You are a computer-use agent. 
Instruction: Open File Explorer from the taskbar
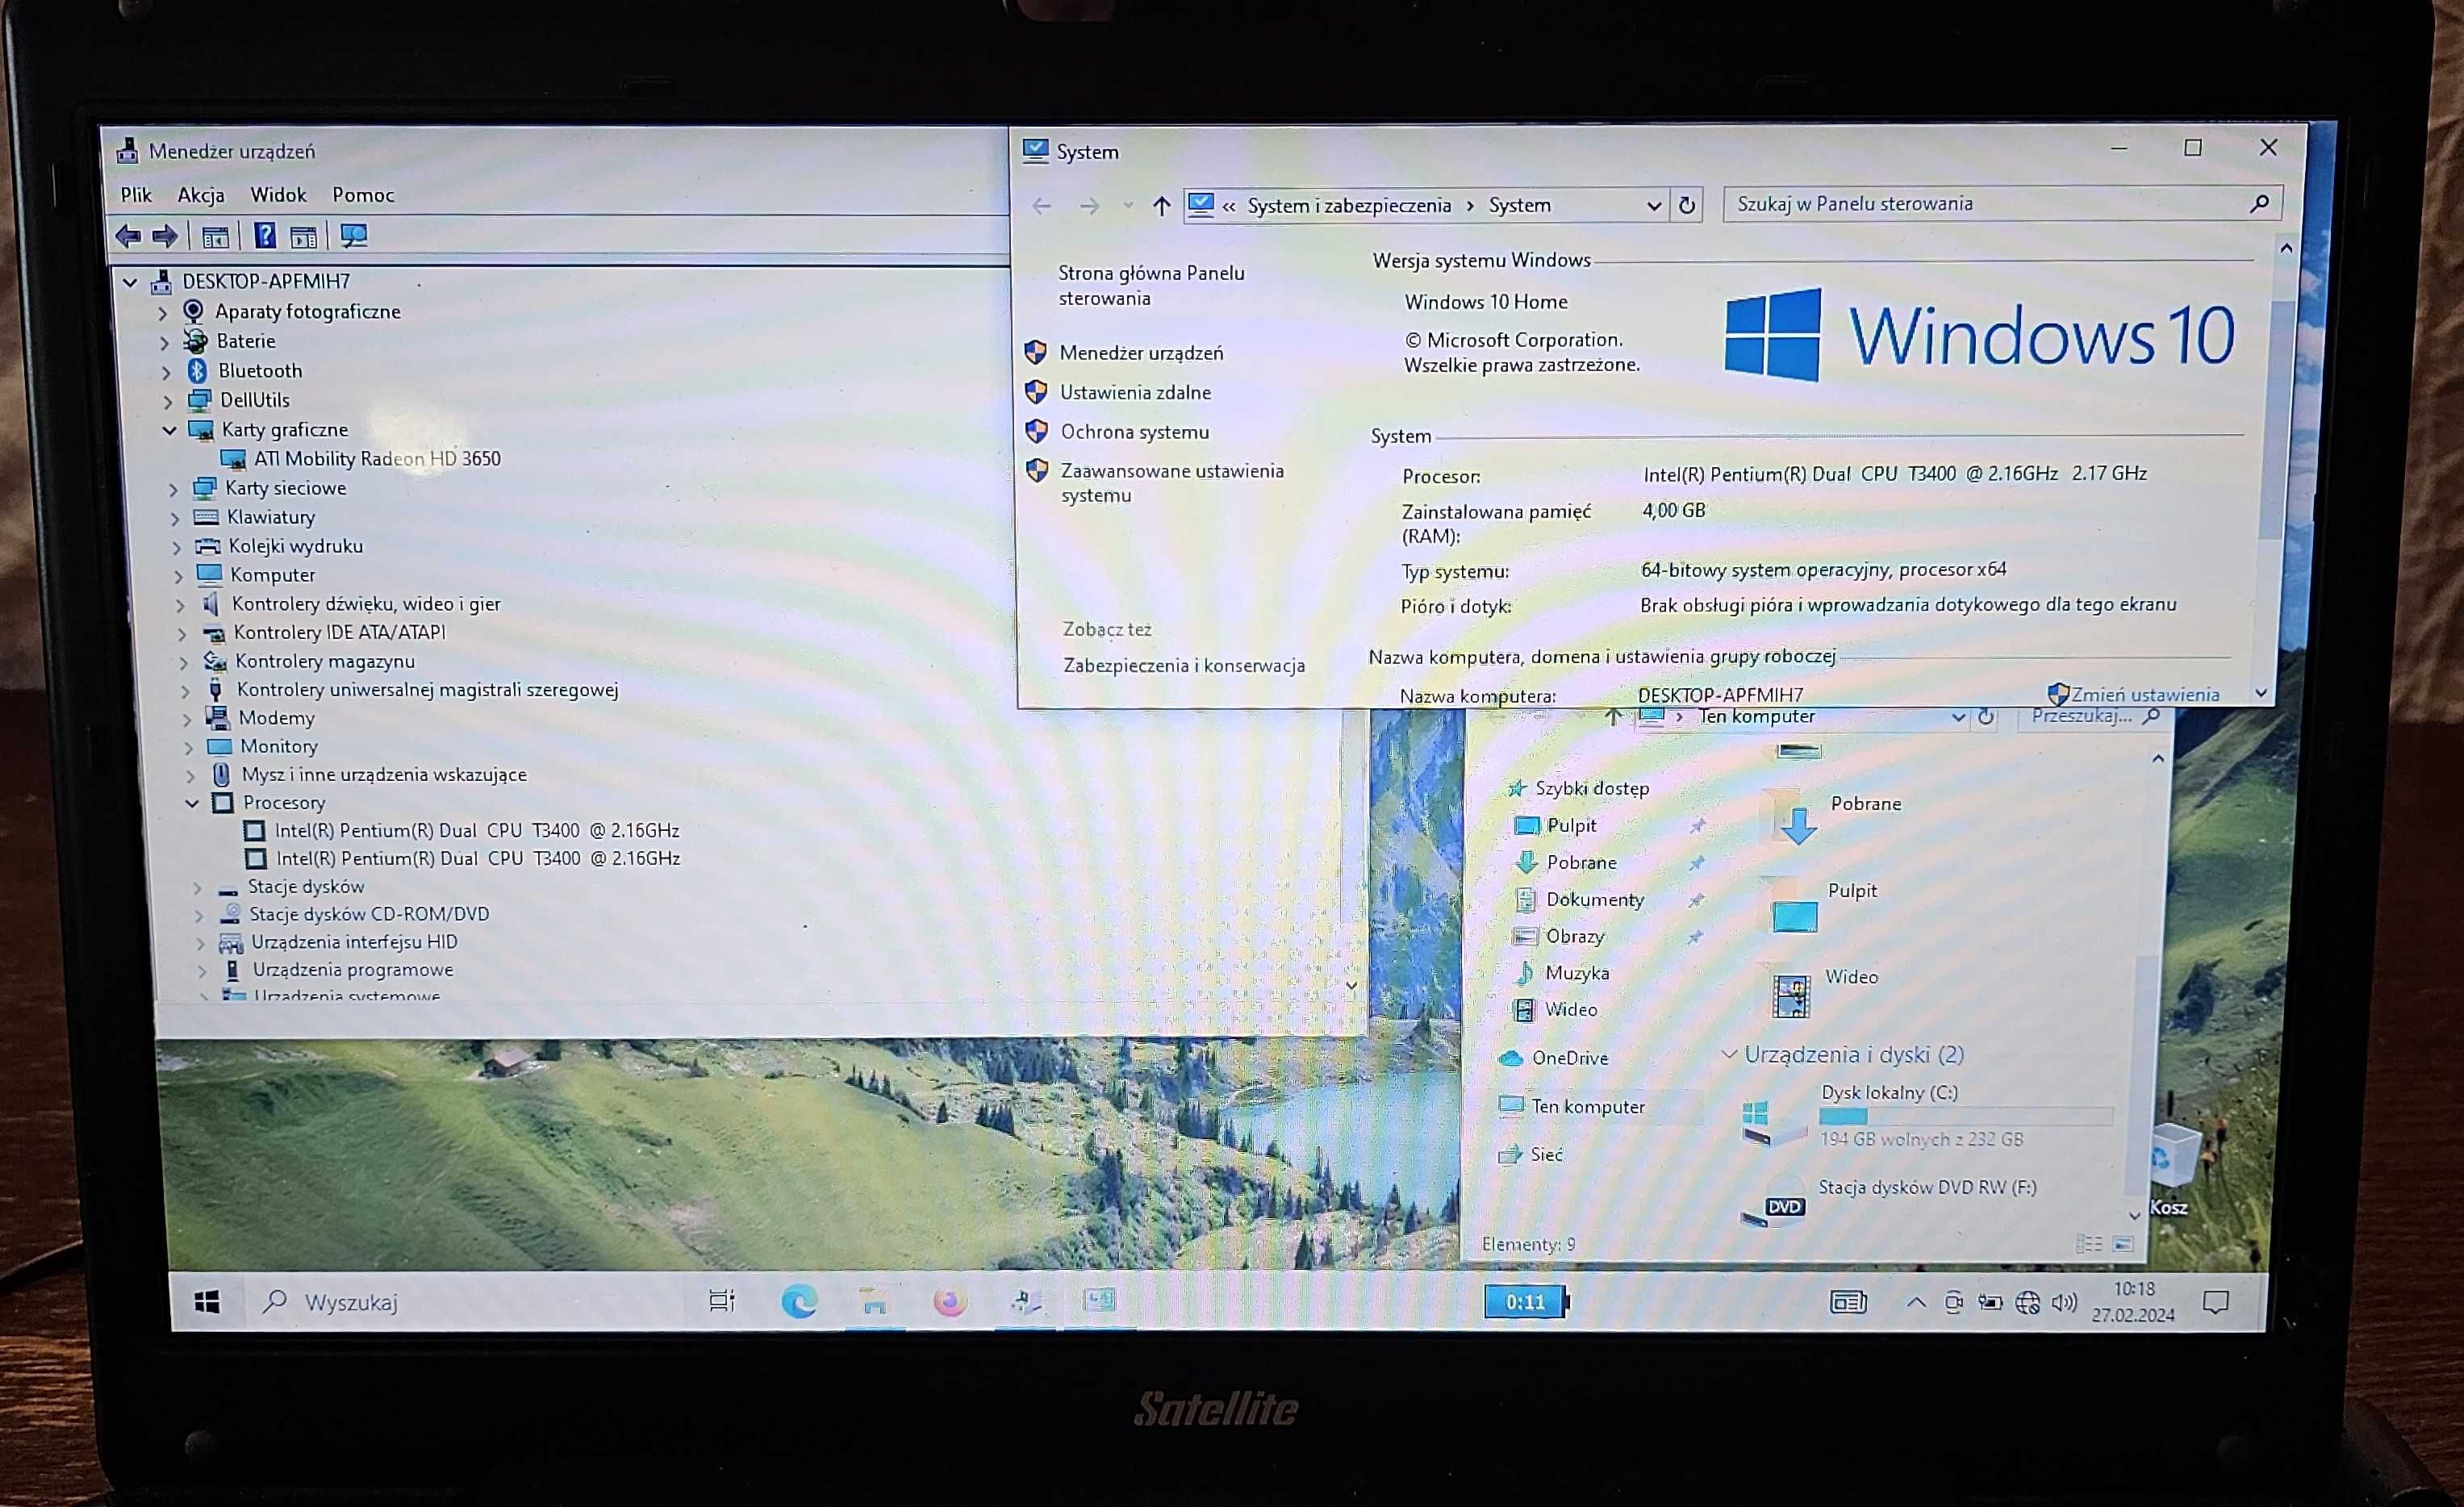pos(874,1301)
